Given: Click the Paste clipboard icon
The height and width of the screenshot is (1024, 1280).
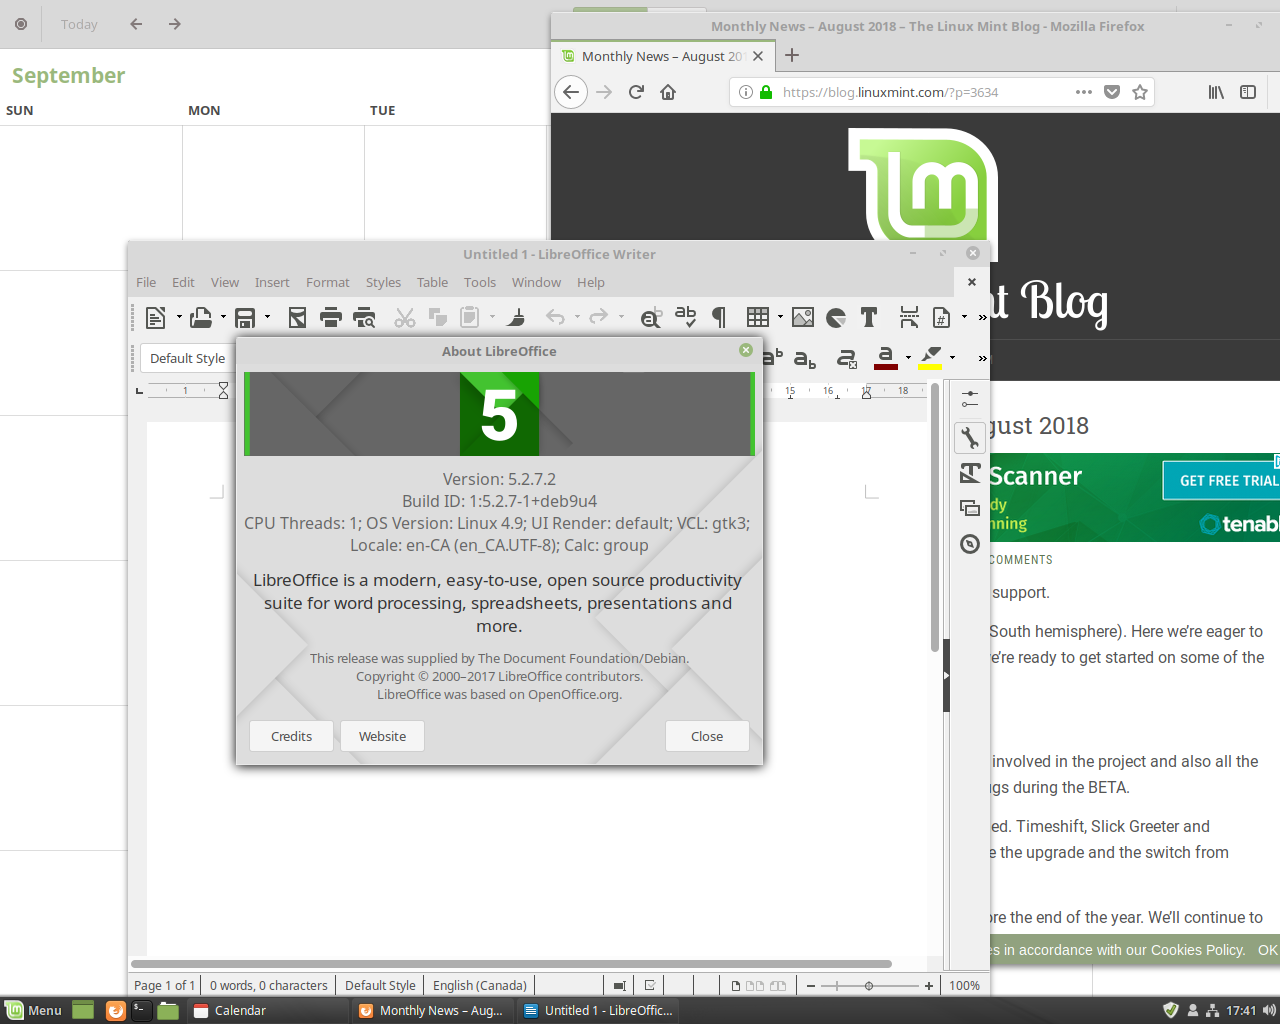Looking at the screenshot, I should pos(469,318).
